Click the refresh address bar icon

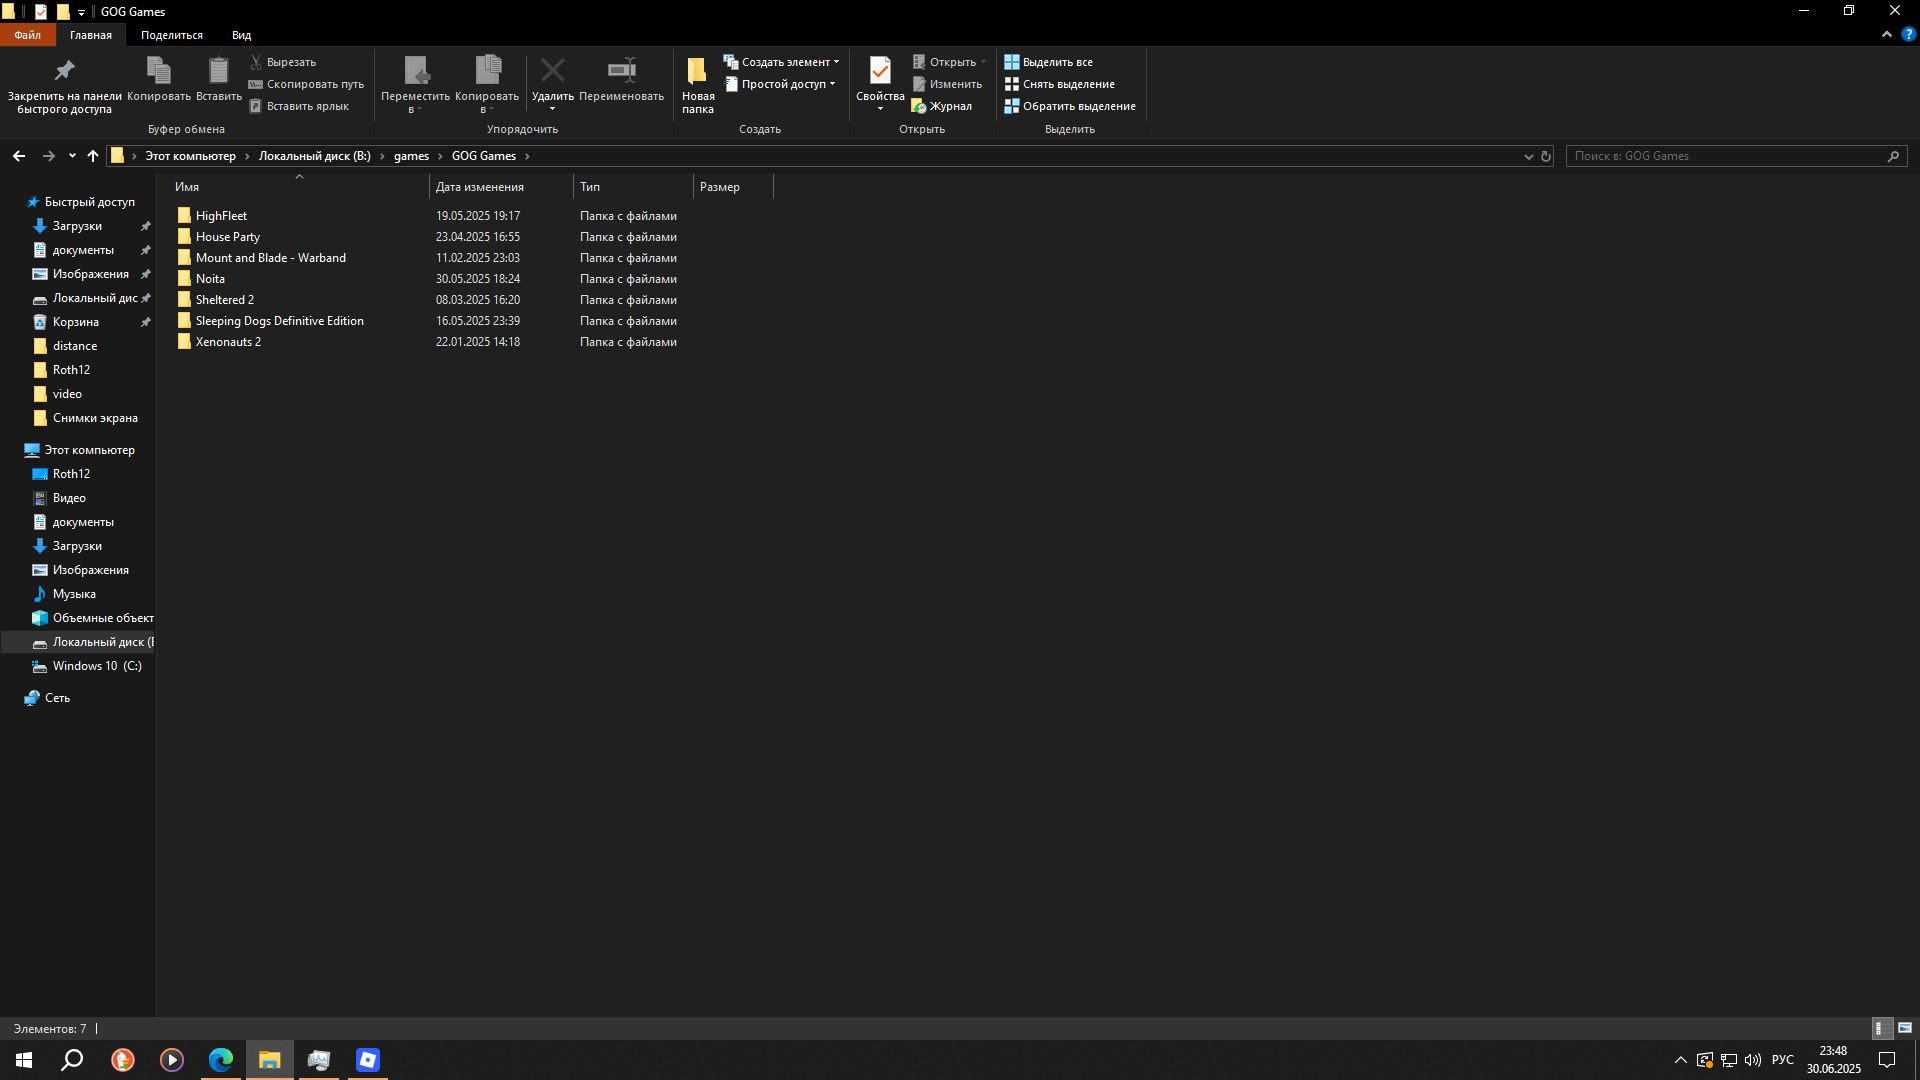pos(1546,156)
